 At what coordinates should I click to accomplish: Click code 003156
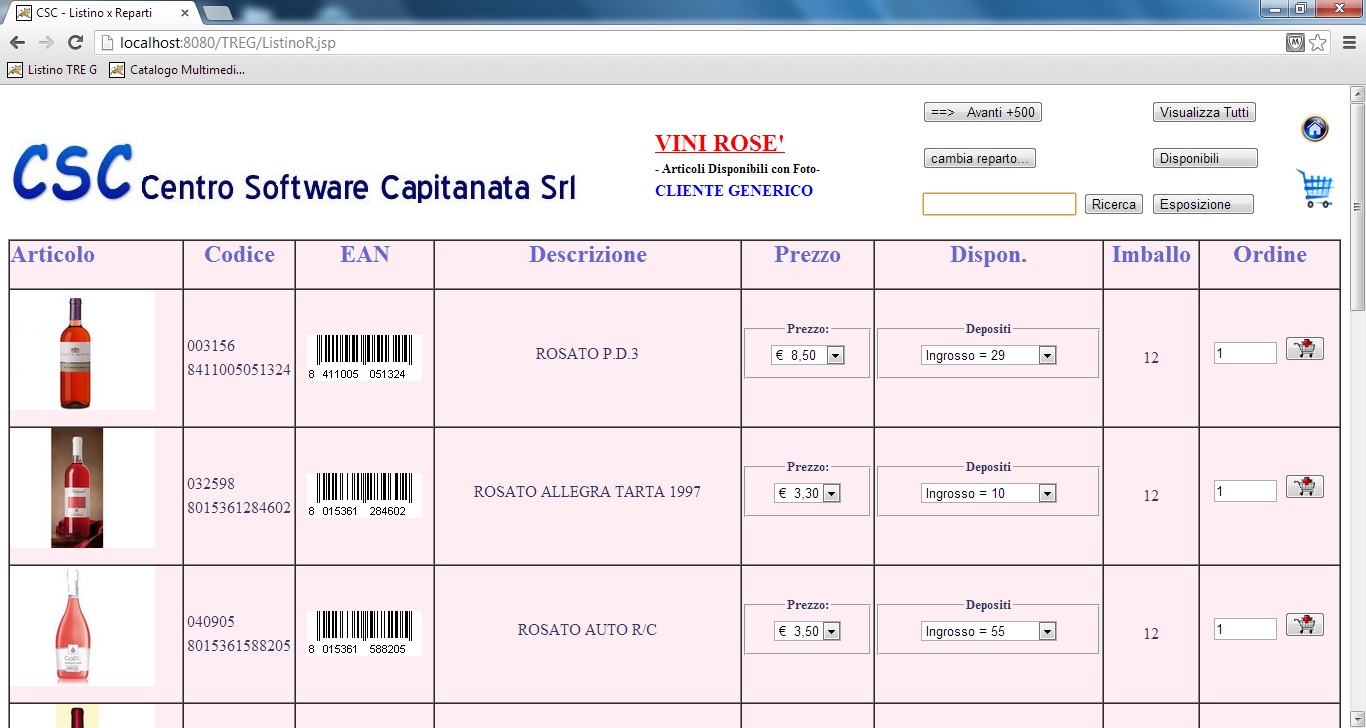211,346
